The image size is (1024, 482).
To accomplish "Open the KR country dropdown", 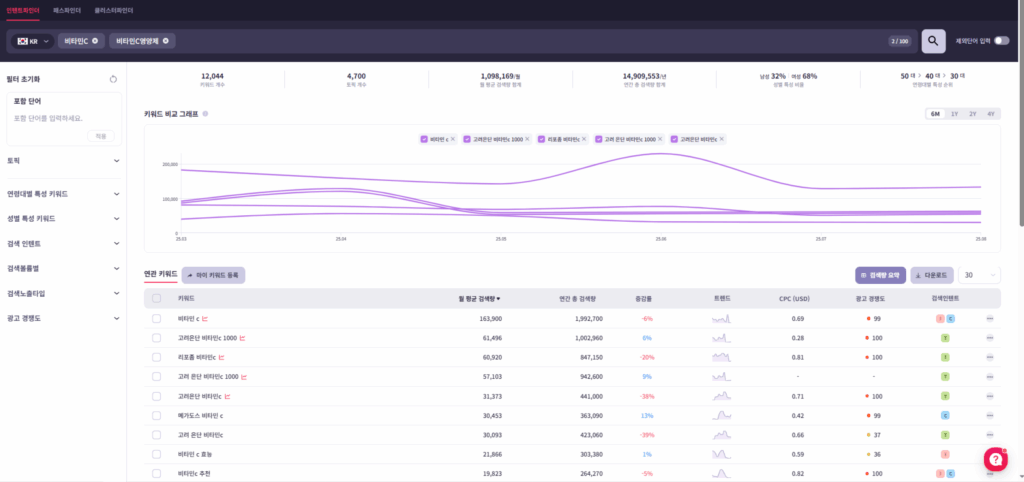I will point(32,41).
